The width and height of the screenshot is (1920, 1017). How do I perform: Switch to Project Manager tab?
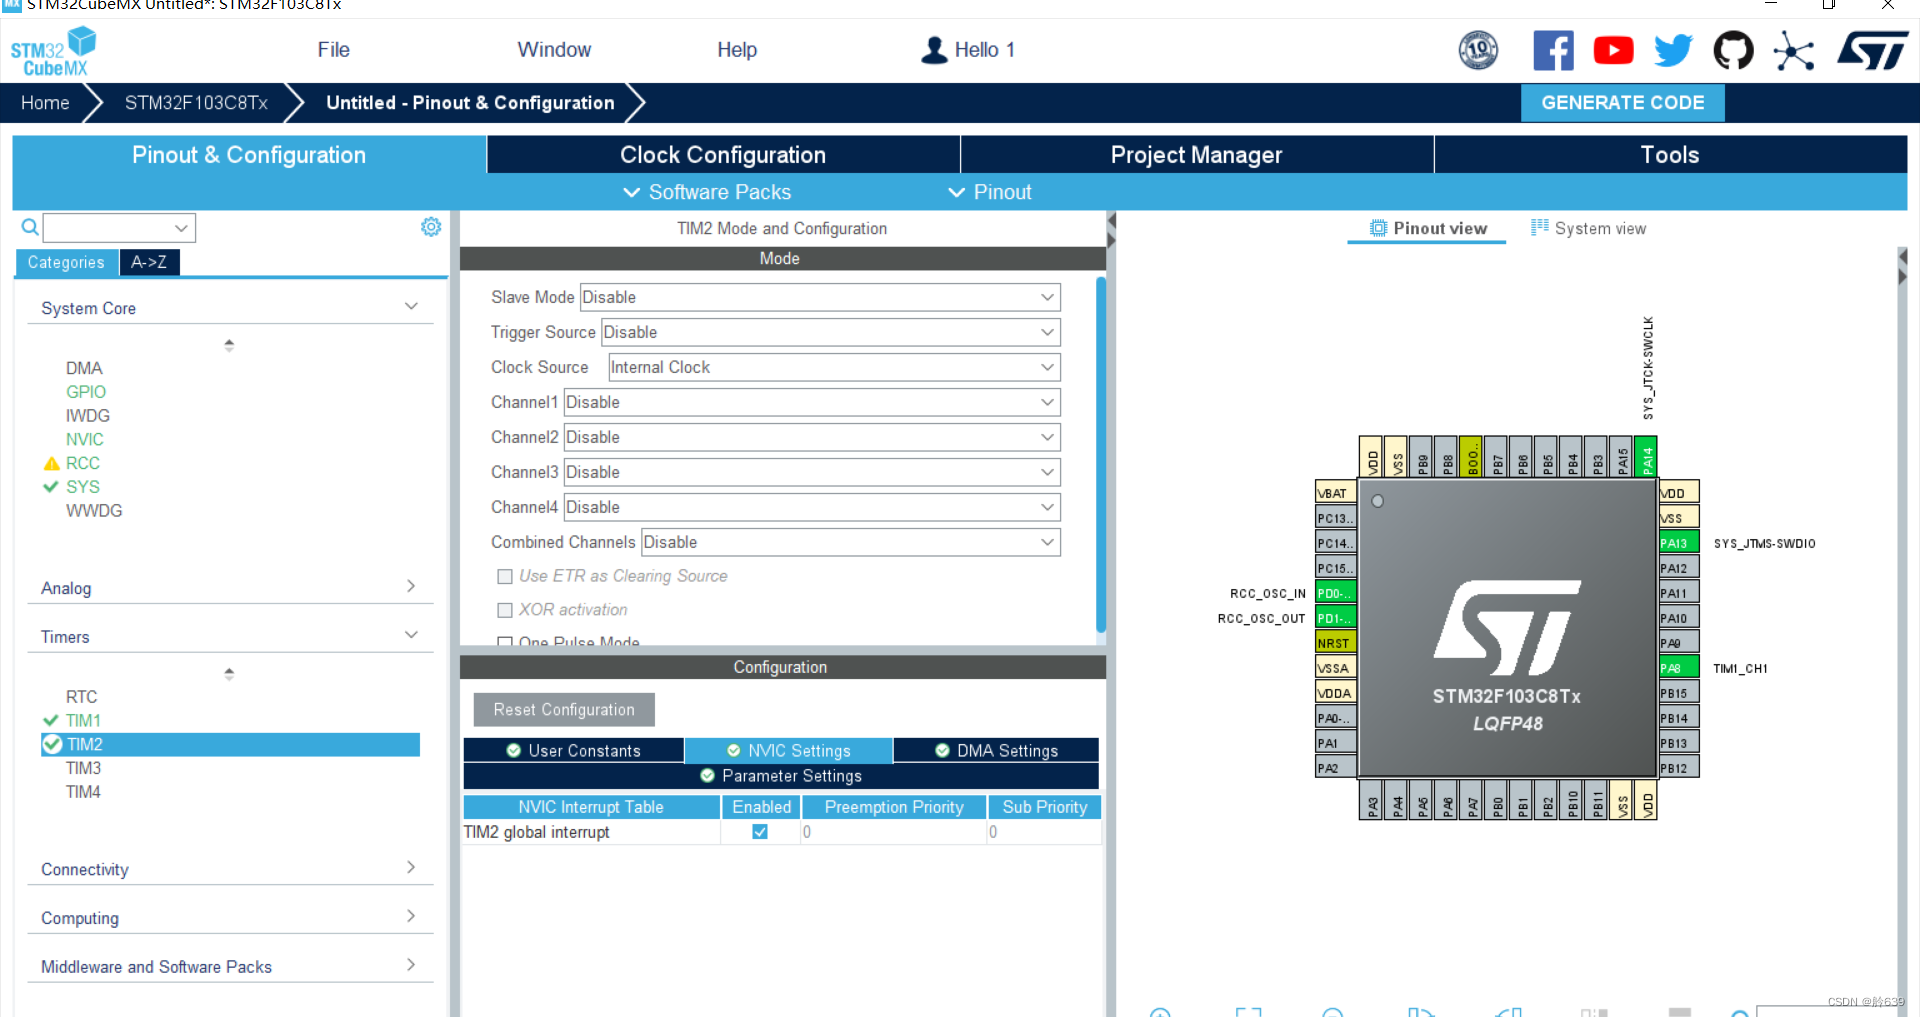click(x=1197, y=155)
